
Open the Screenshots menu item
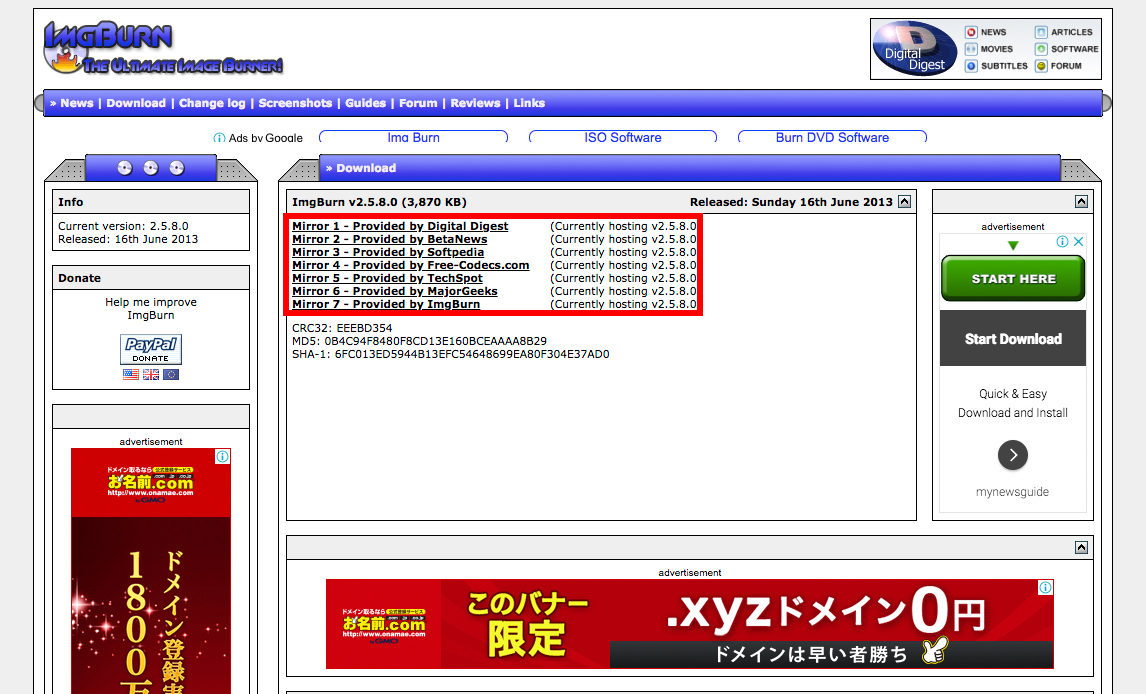click(295, 103)
